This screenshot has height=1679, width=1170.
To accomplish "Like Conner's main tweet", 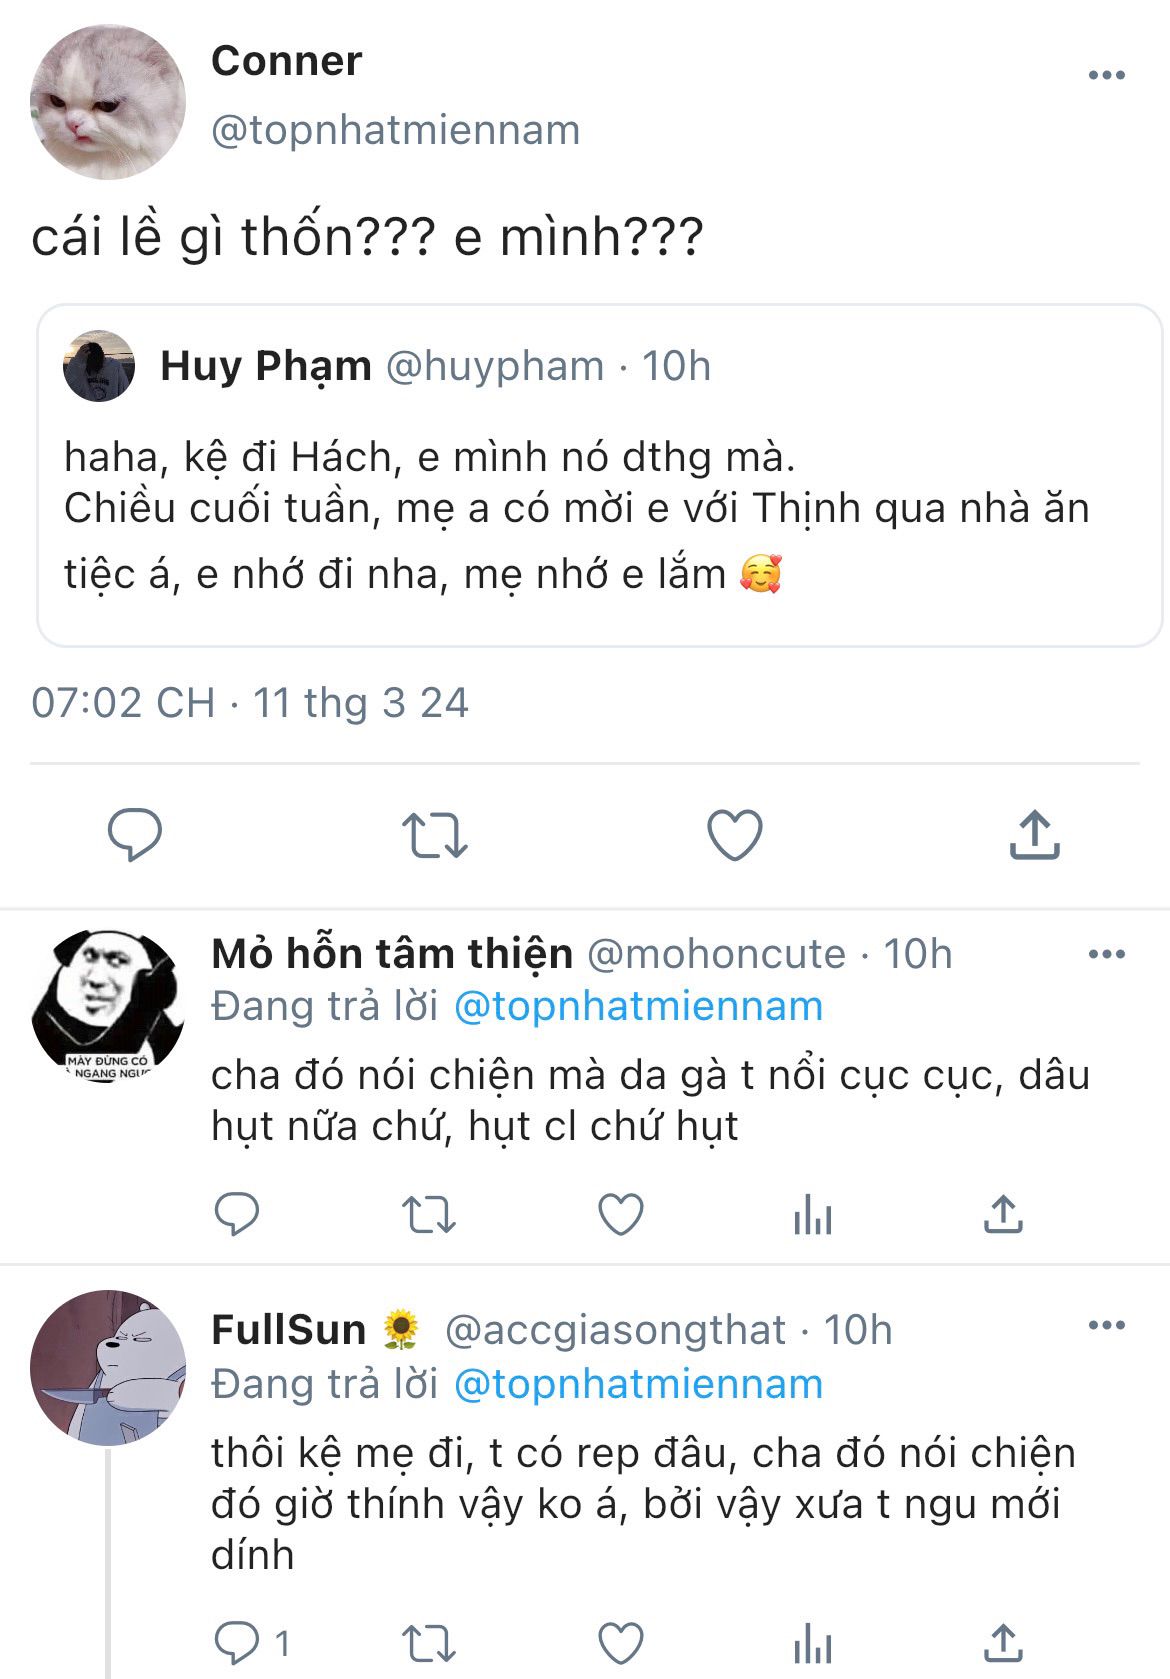I will click(735, 835).
